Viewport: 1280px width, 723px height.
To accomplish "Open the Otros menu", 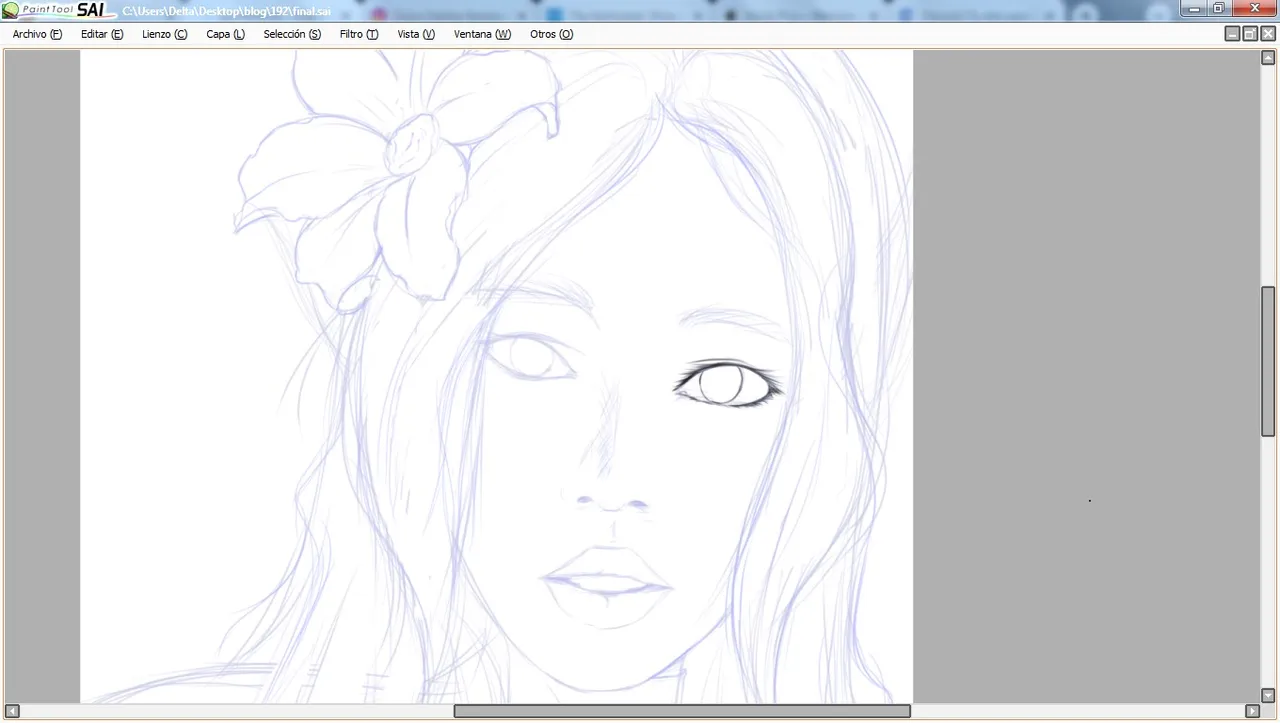I will click(551, 34).
